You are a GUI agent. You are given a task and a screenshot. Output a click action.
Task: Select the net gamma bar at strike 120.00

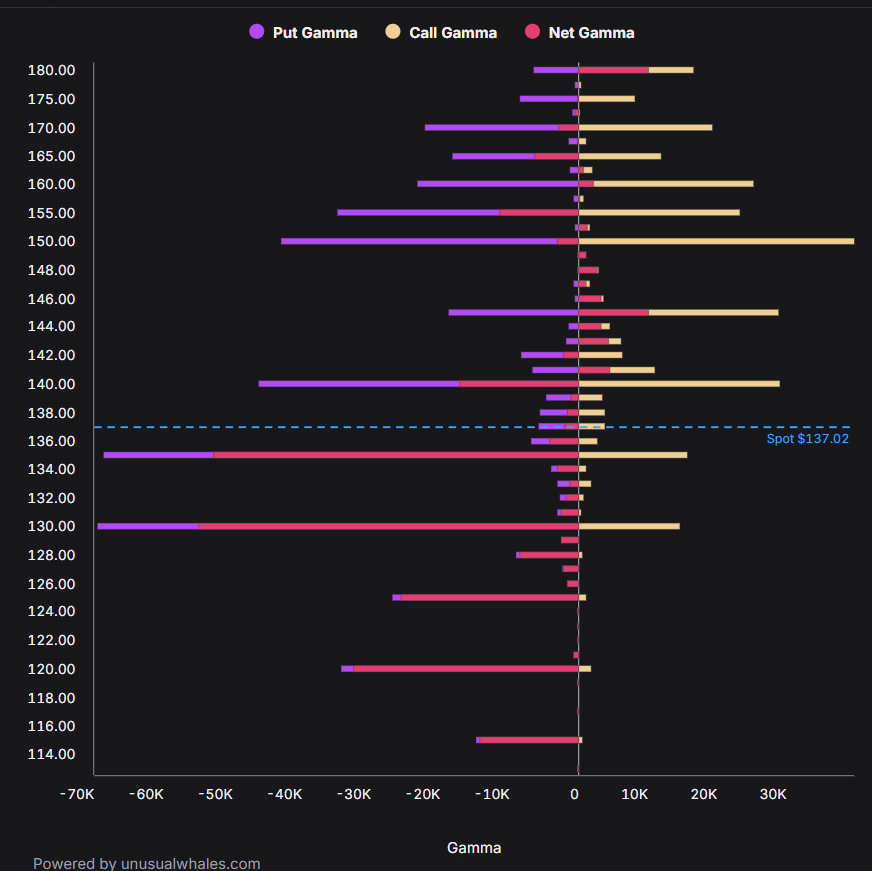pos(466,669)
